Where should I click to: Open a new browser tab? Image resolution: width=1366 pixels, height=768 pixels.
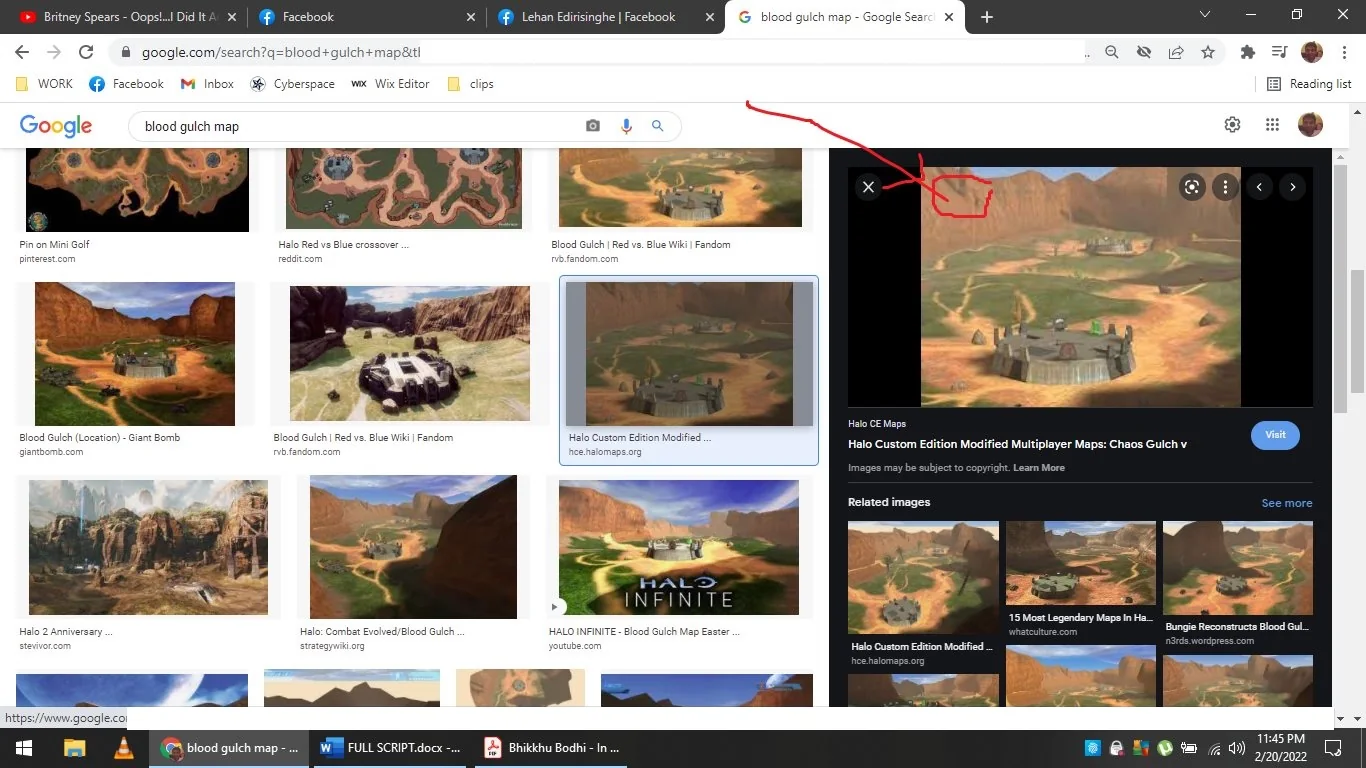(x=987, y=17)
